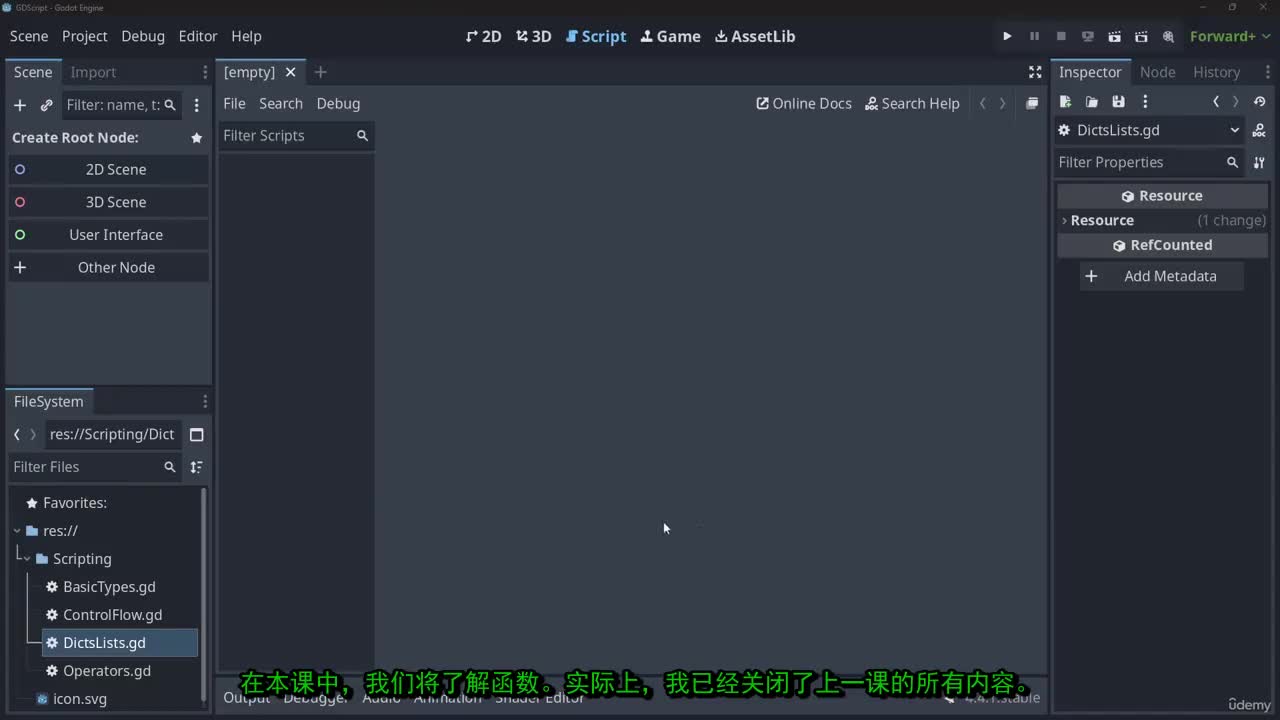Toggle FileSystem split mode icon

click(x=196, y=435)
